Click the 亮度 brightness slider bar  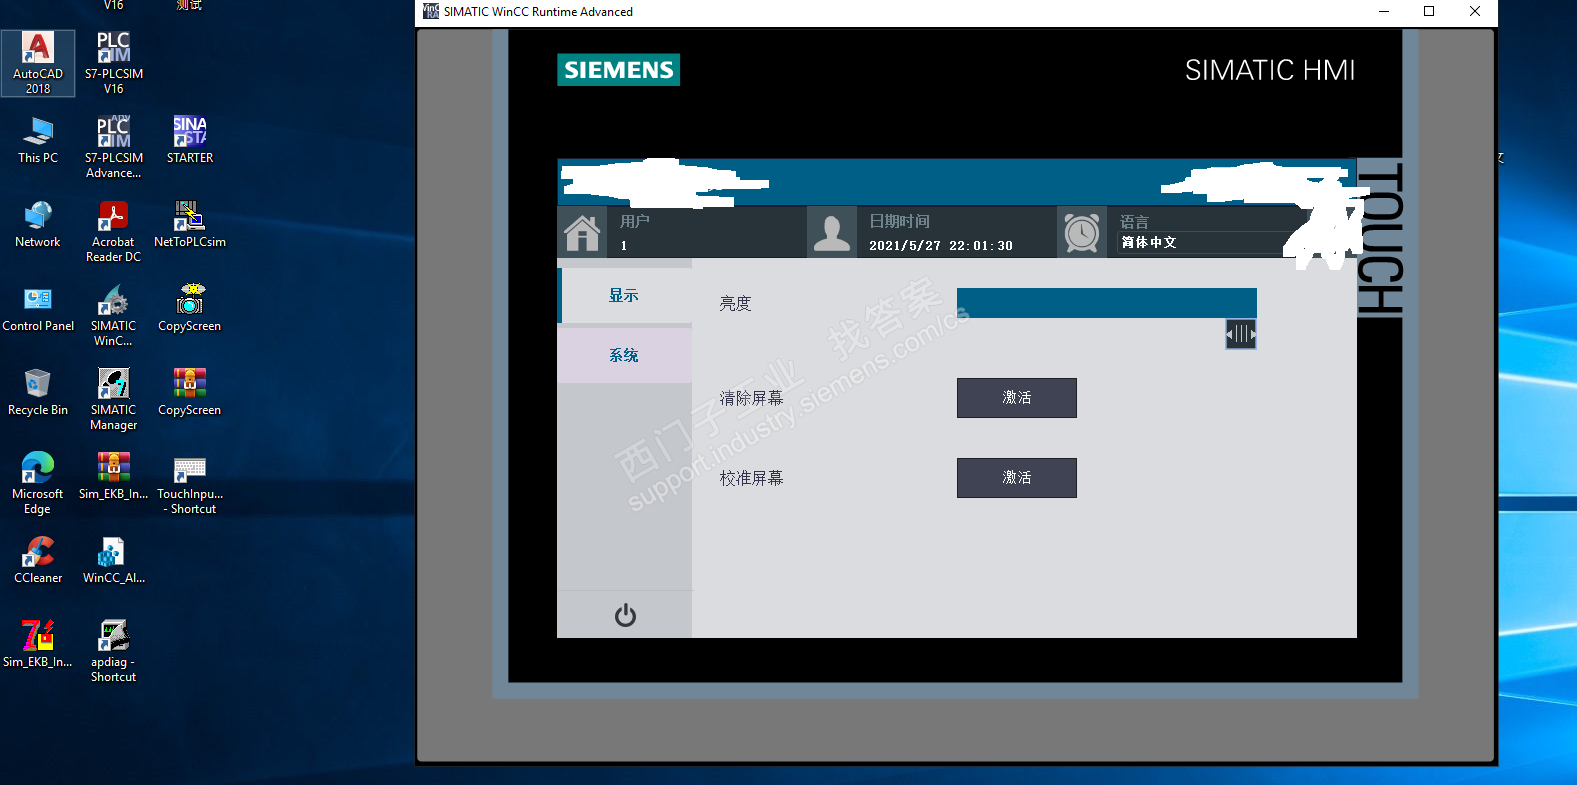coord(1107,303)
